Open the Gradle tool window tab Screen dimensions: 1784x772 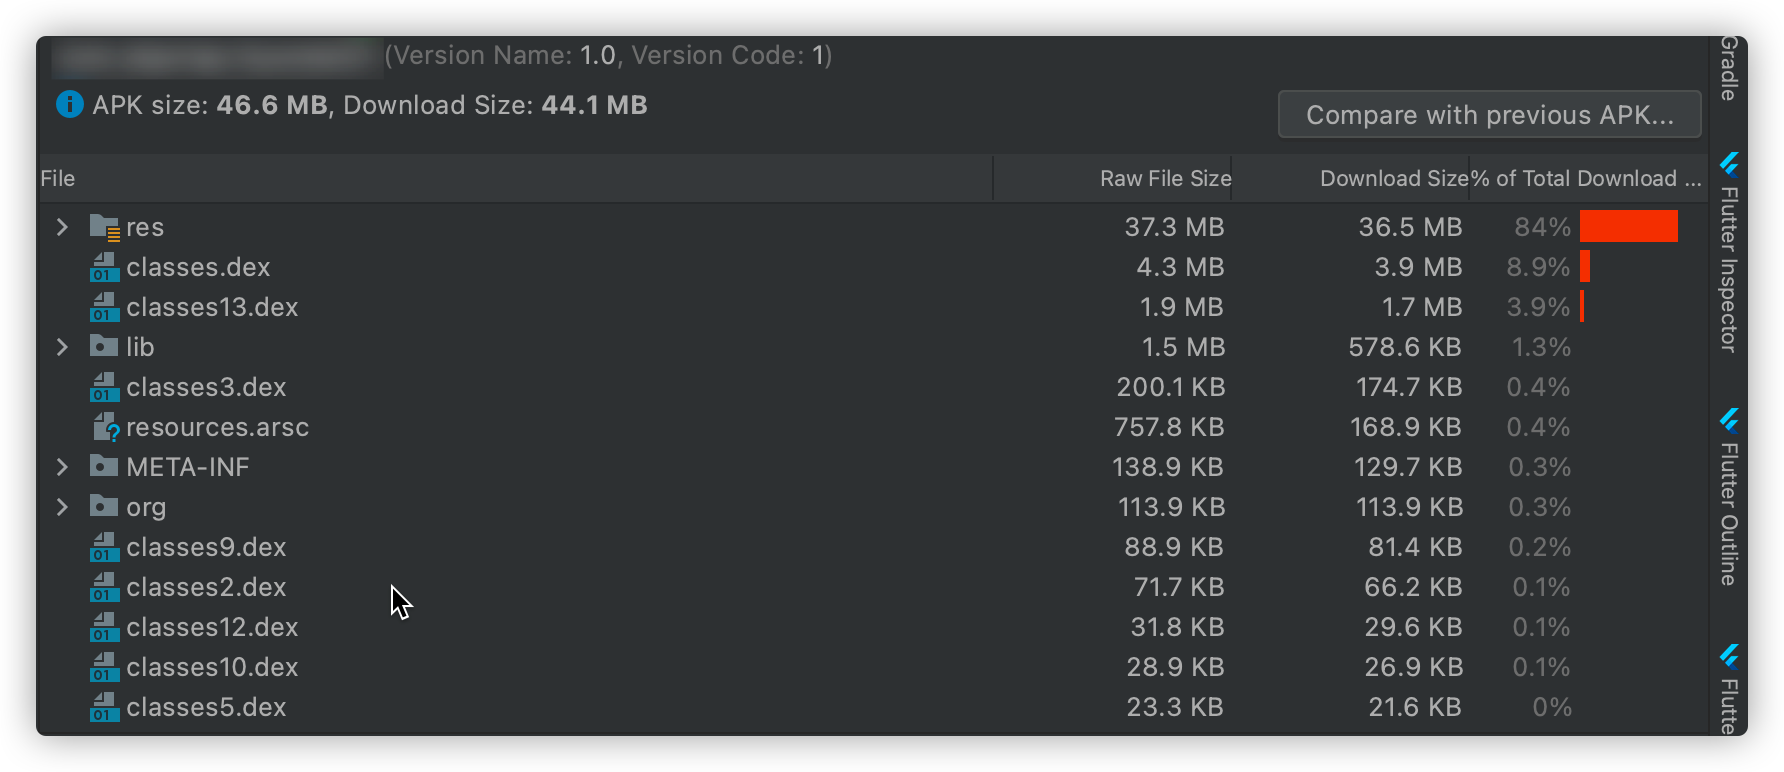pos(1729,68)
